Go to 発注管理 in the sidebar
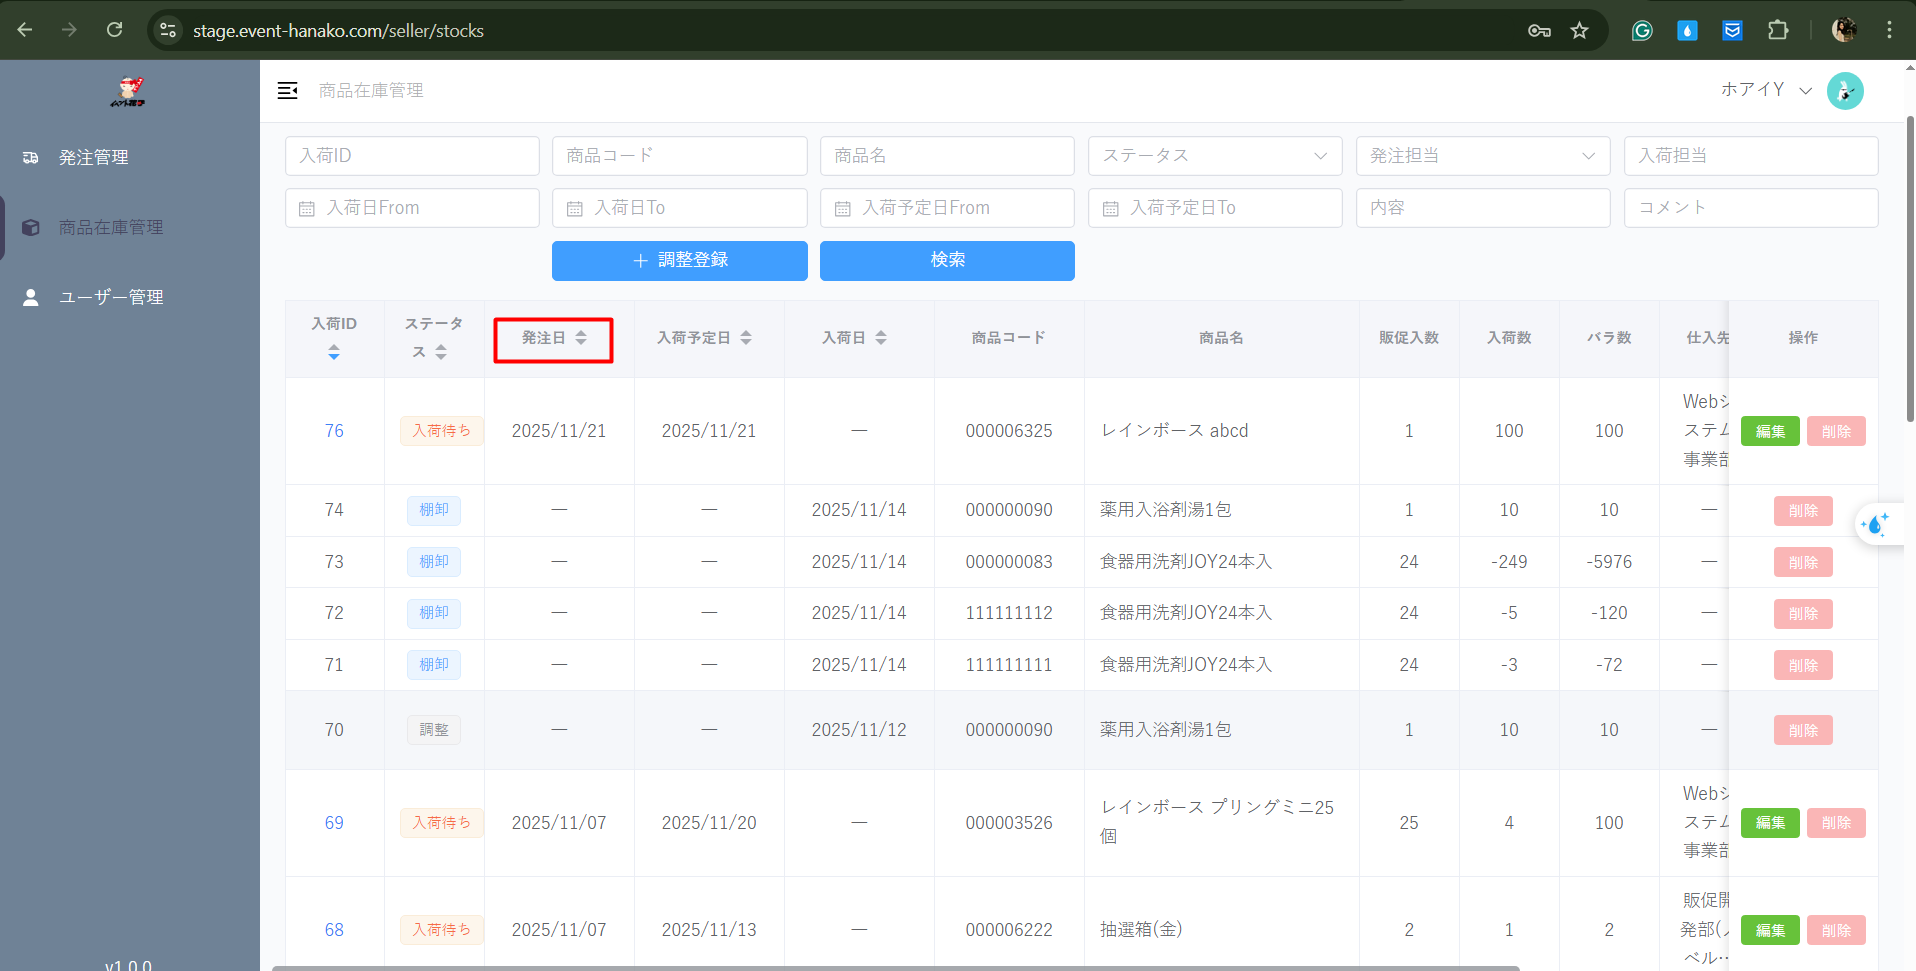The image size is (1916, 971). (93, 158)
